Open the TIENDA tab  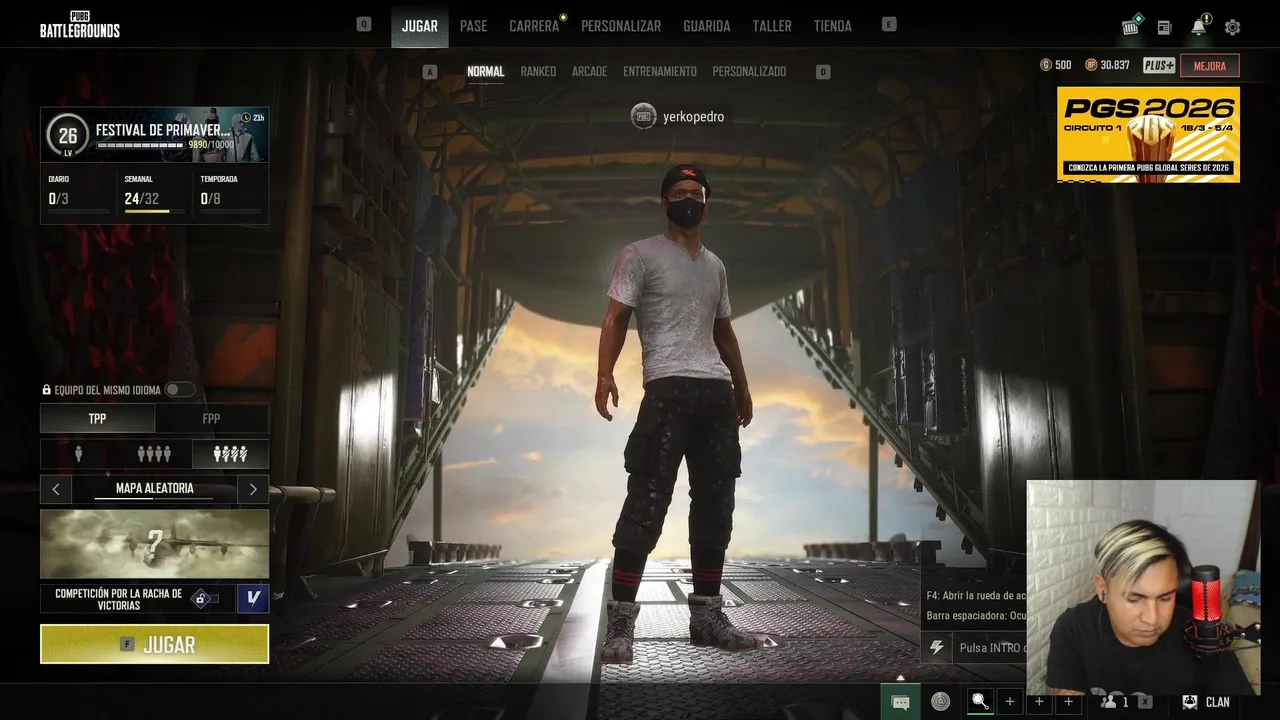click(x=833, y=26)
